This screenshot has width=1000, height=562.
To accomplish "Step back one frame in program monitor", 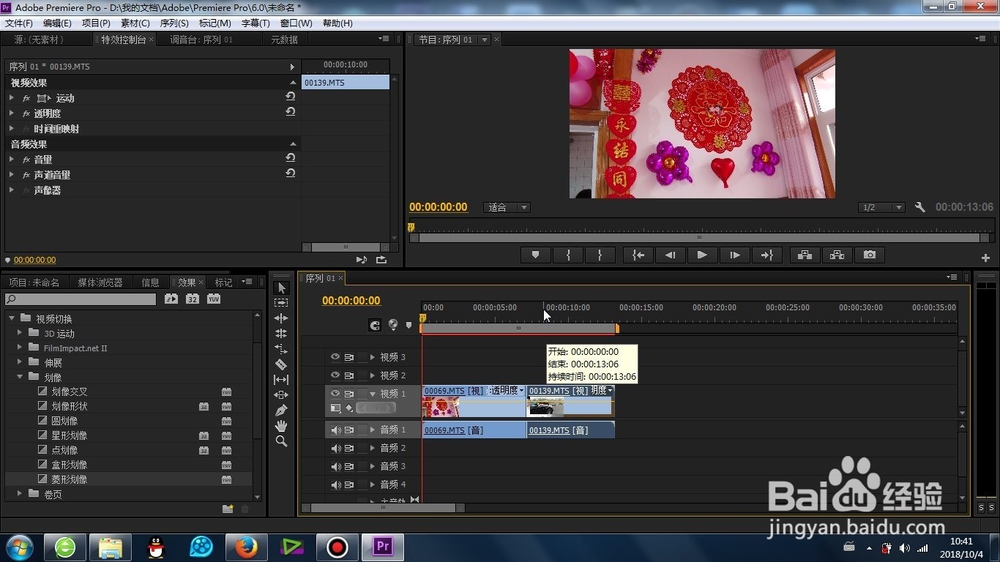I will (670, 255).
